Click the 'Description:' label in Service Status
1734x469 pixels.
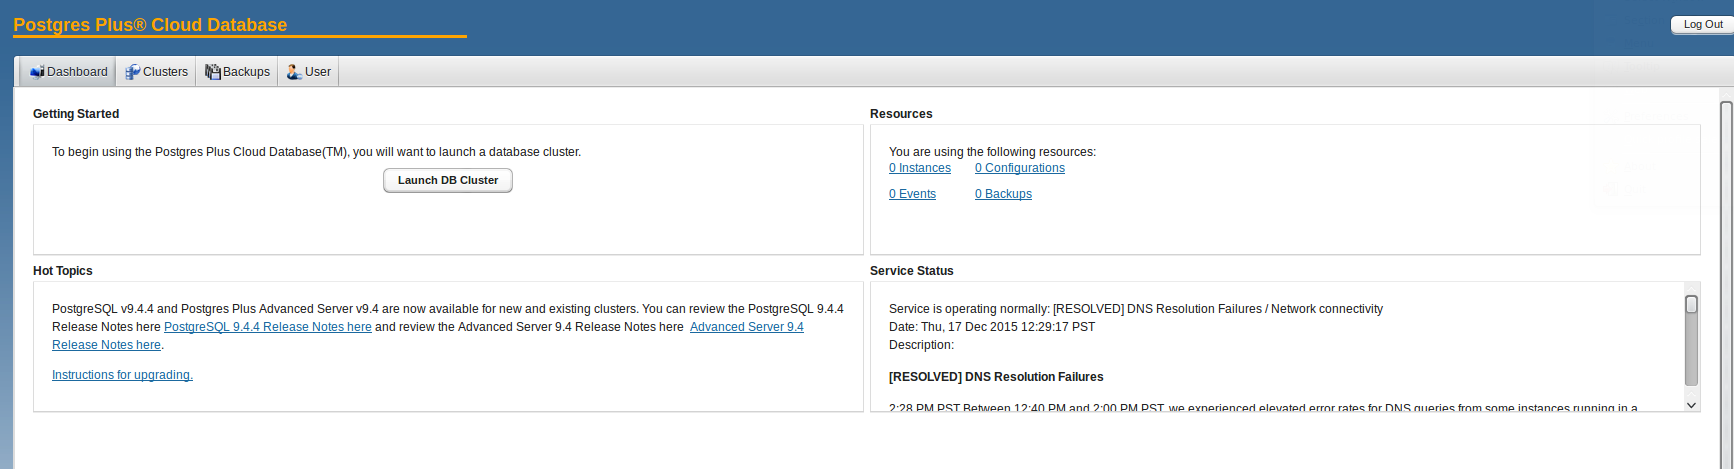921,345
